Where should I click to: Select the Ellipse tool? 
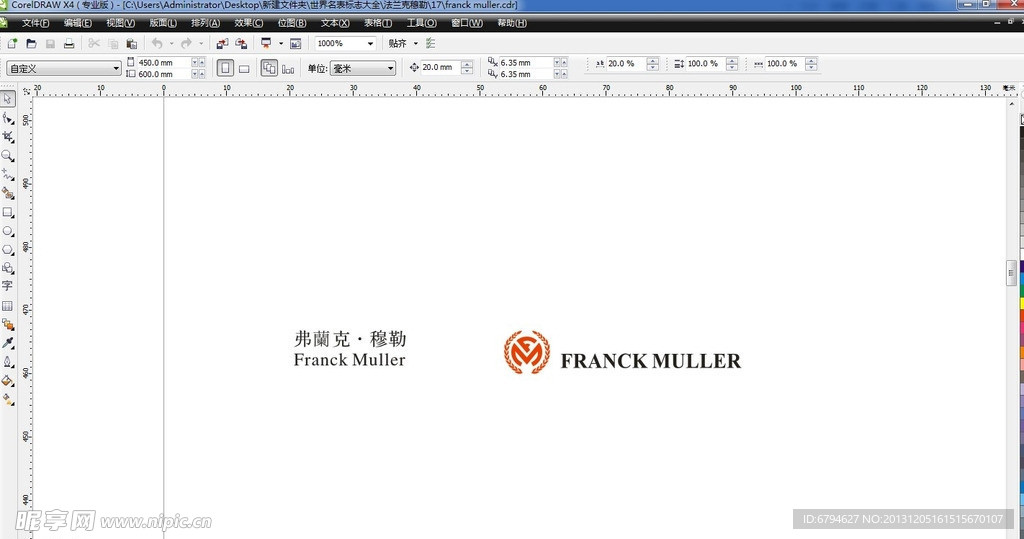coord(7,231)
